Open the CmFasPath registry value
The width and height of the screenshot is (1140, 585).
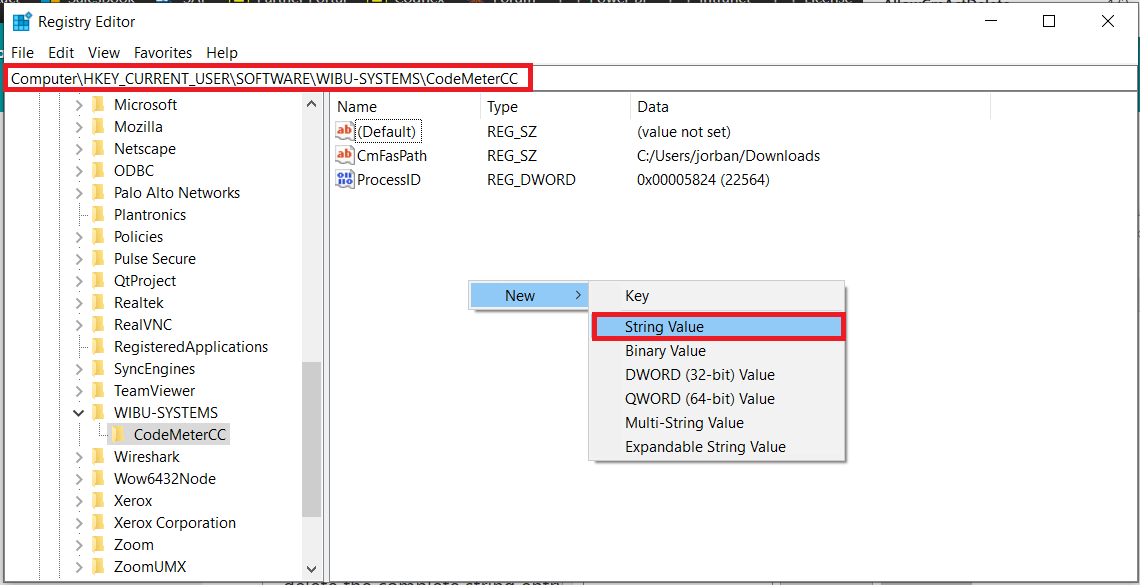click(389, 155)
